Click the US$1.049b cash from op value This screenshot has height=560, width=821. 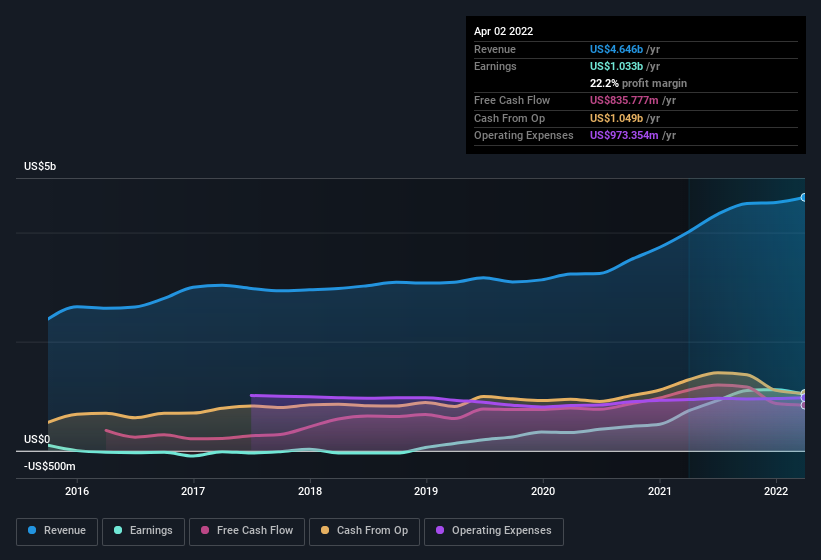point(616,118)
